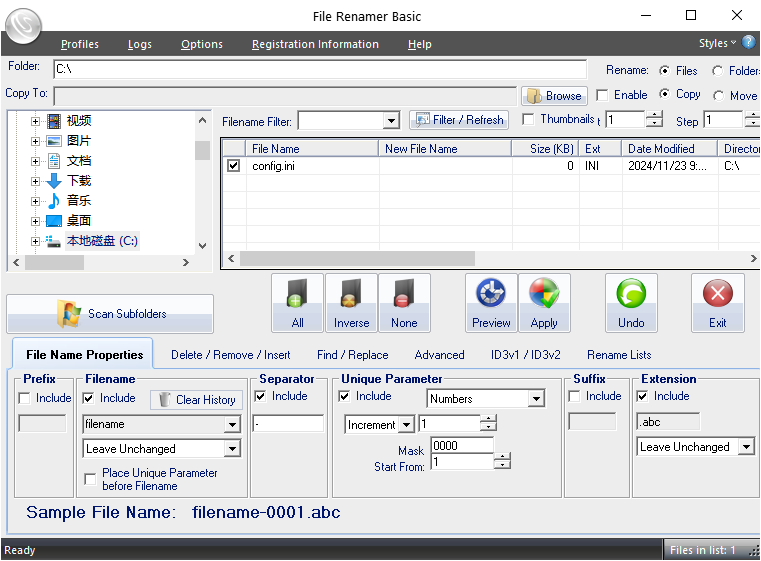Click the Mask 0000 input field
This screenshot has height=561, width=761.
[462, 446]
